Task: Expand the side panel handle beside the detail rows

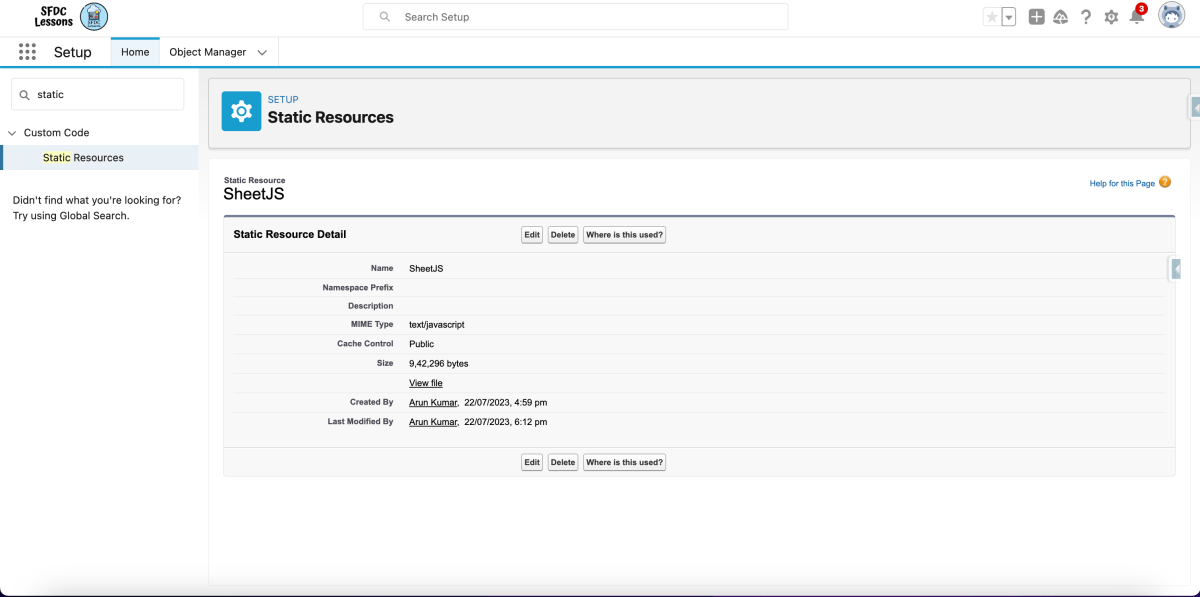Action: tap(1176, 268)
